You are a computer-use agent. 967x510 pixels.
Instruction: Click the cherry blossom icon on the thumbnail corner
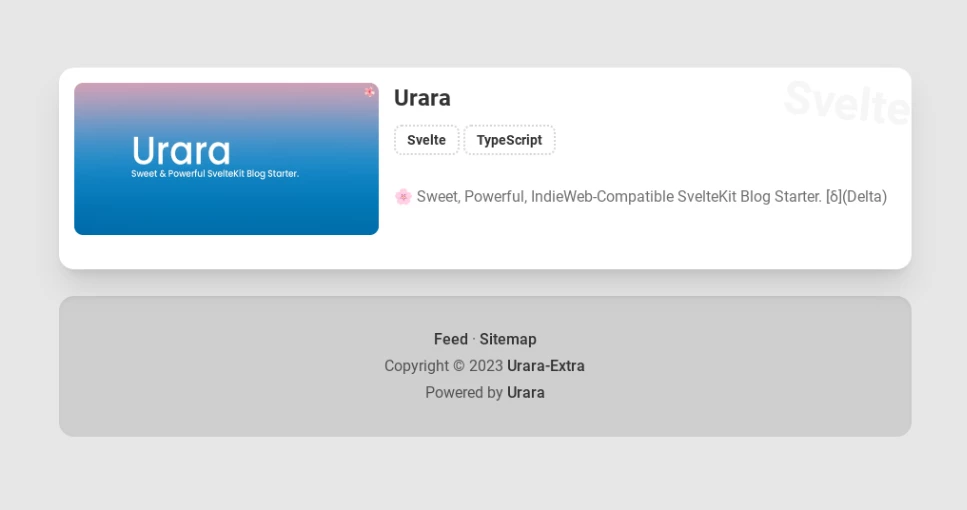[370, 91]
